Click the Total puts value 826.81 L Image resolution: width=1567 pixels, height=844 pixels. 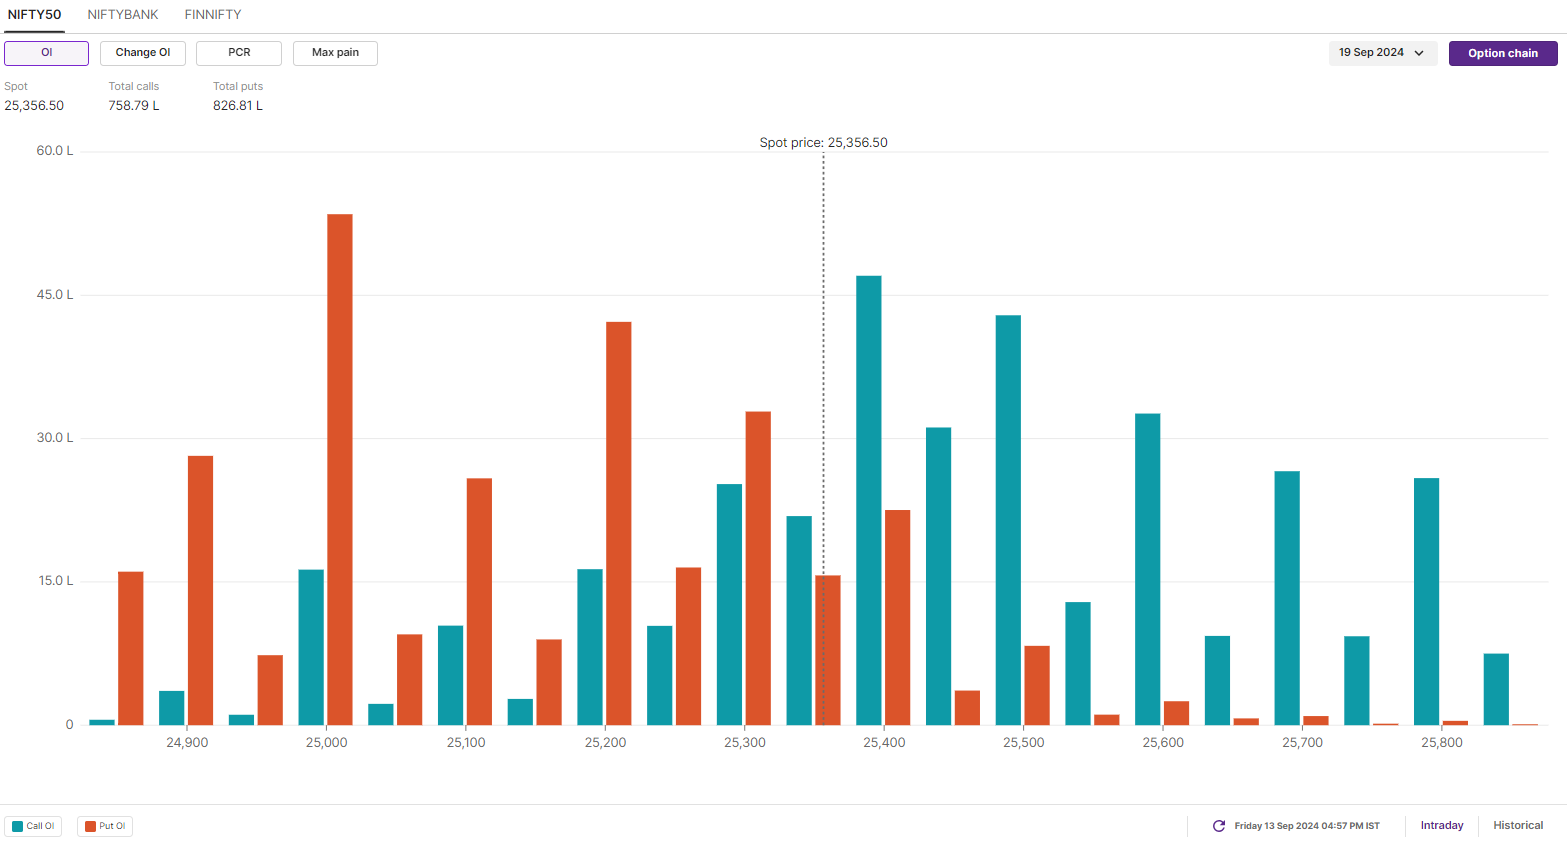(x=238, y=106)
